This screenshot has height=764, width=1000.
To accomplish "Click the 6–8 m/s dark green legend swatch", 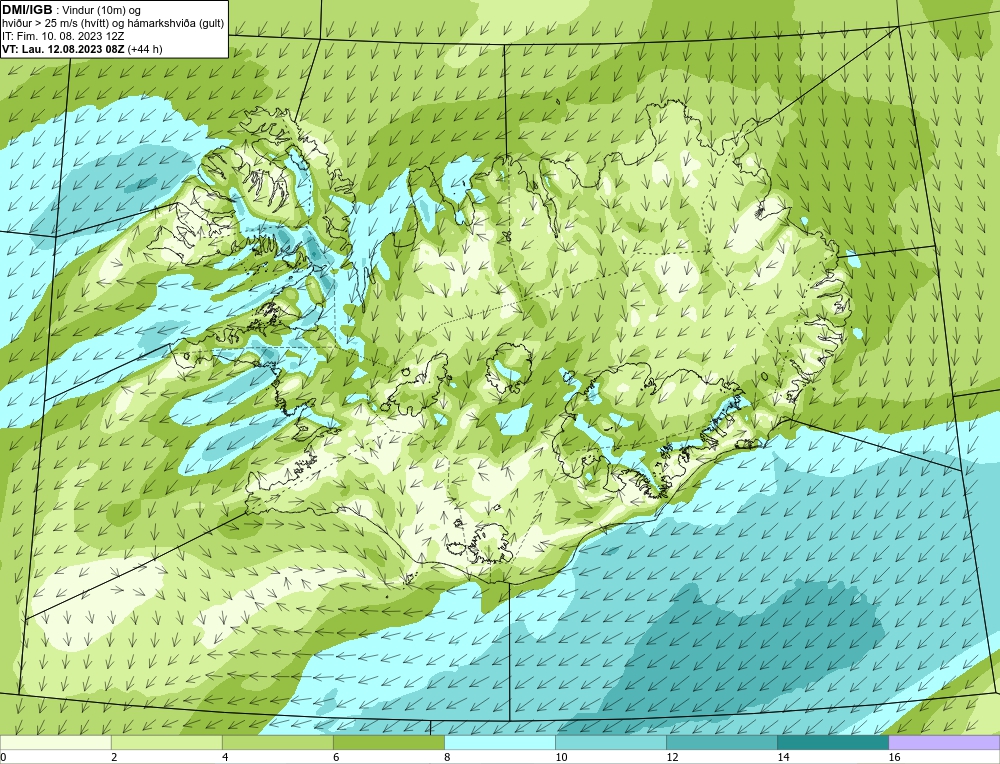I will point(388,742).
